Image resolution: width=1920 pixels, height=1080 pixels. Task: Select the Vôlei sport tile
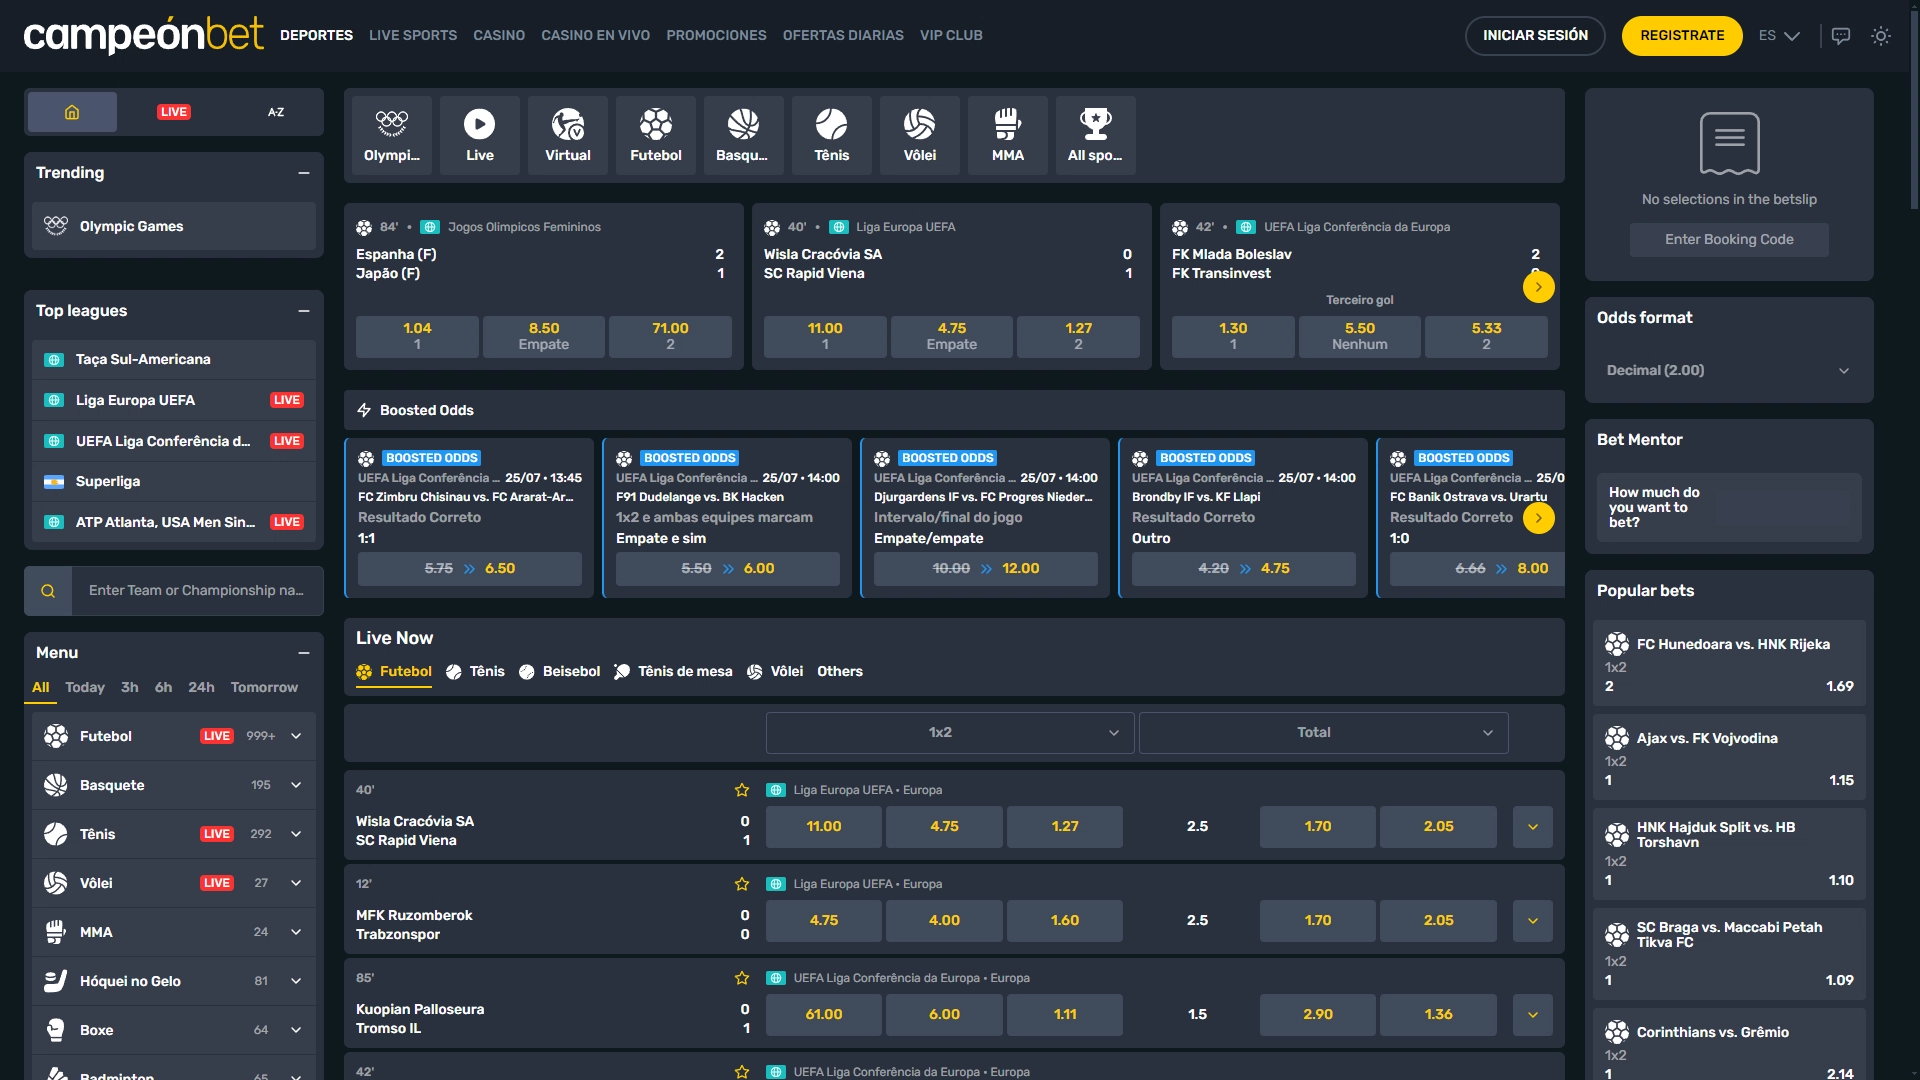click(x=920, y=136)
